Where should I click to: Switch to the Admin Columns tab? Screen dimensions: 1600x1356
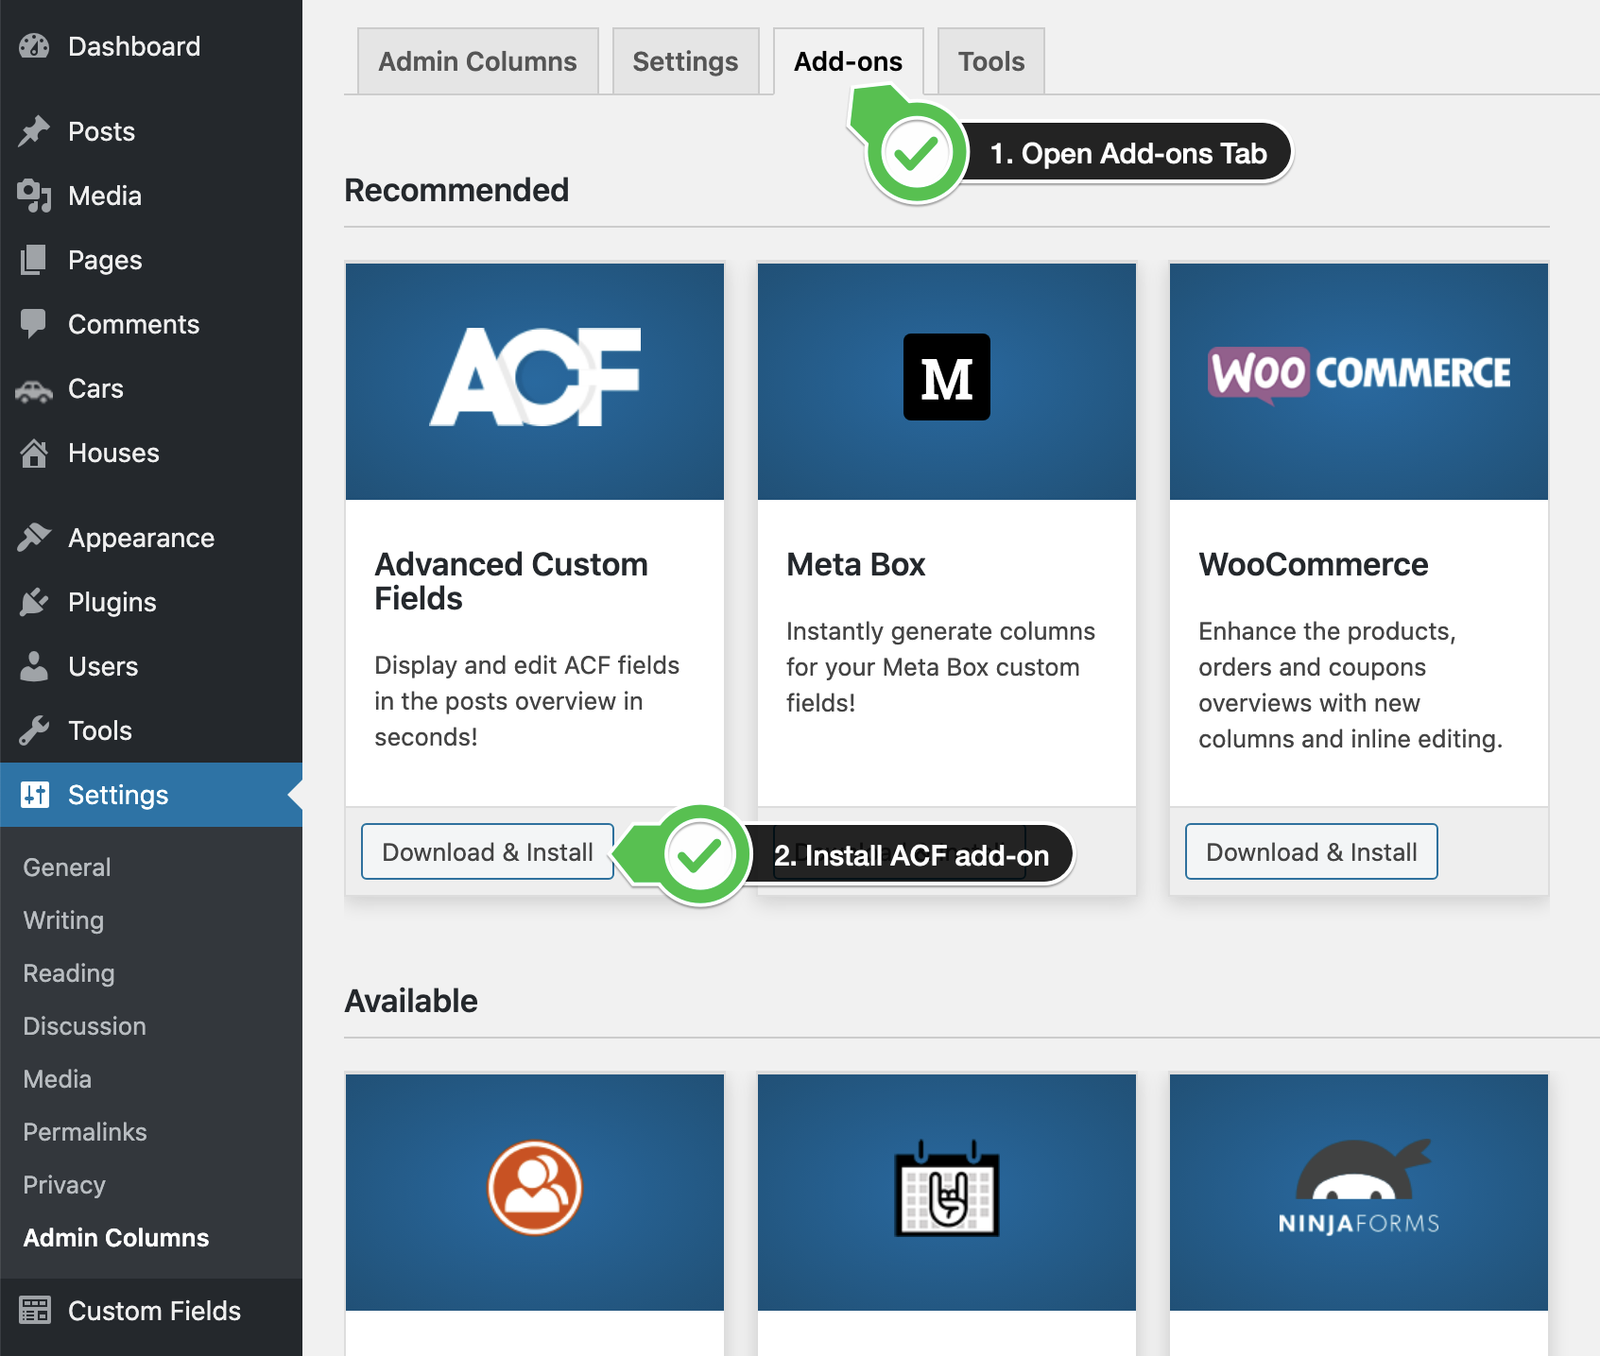pyautogui.click(x=477, y=62)
